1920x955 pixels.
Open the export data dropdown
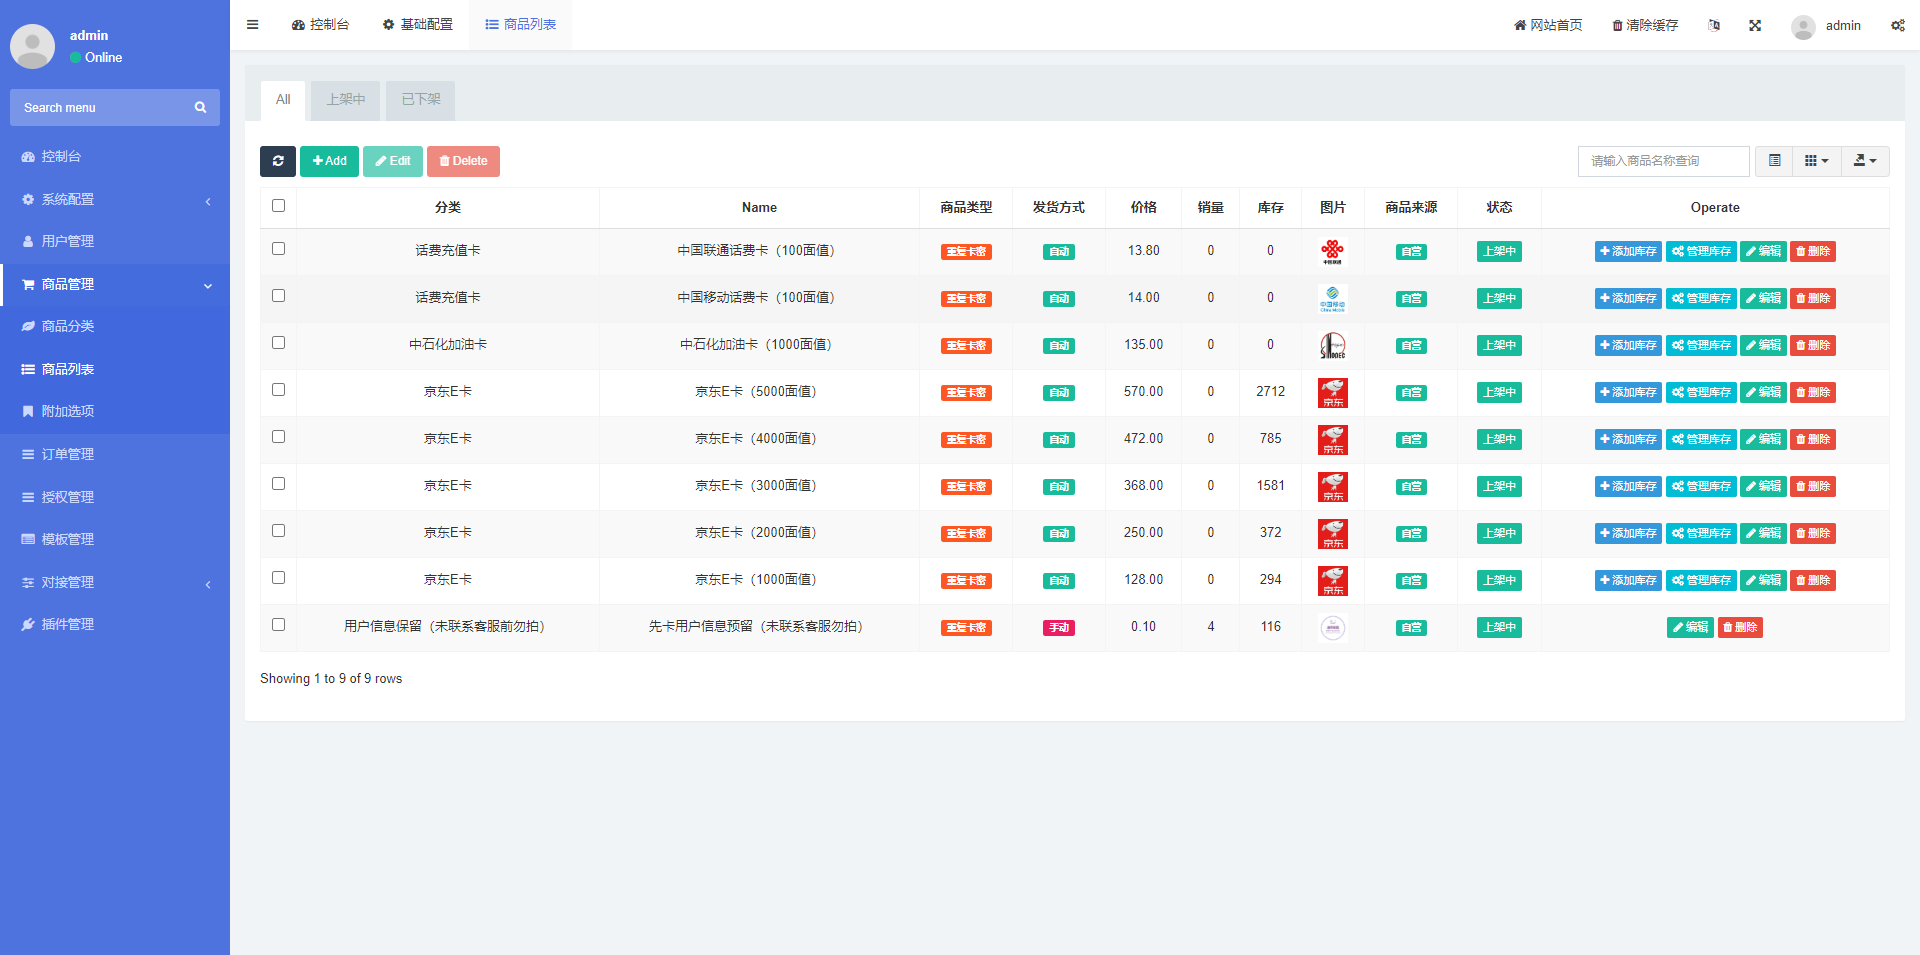click(1865, 161)
